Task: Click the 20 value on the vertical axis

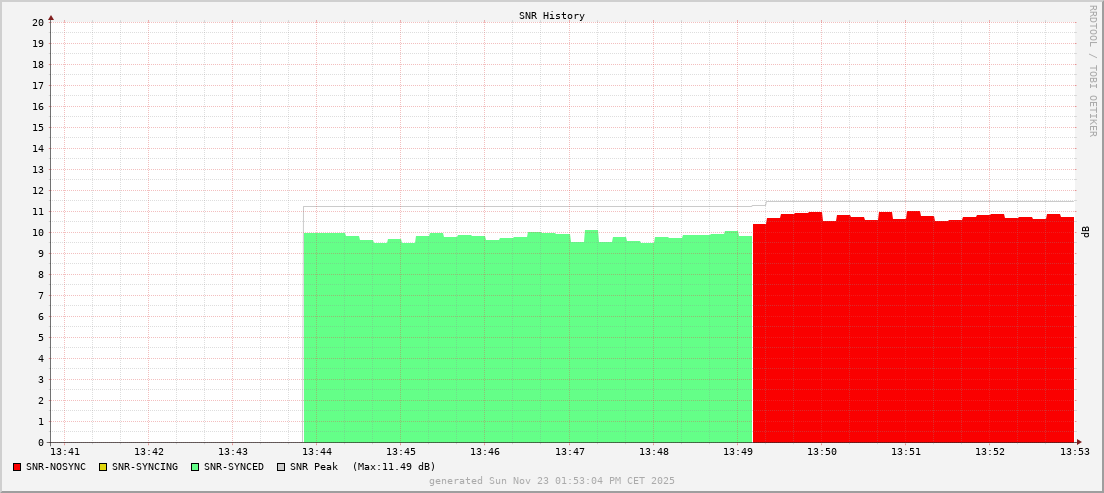Action: pos(37,22)
